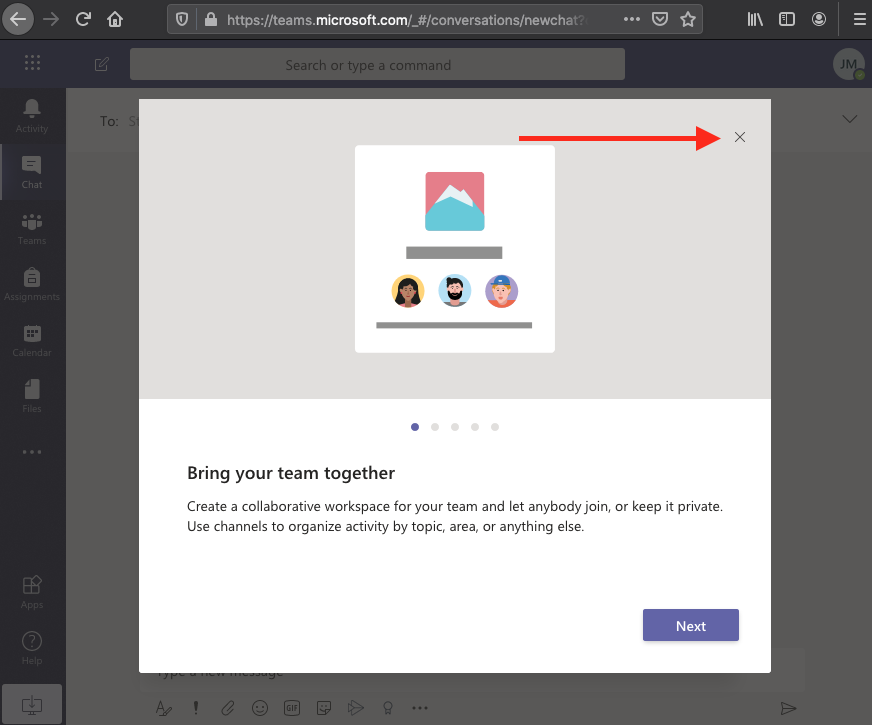Expand the chevron beside the To field
Screen dimensions: 872x725
pyautogui.click(x=850, y=119)
